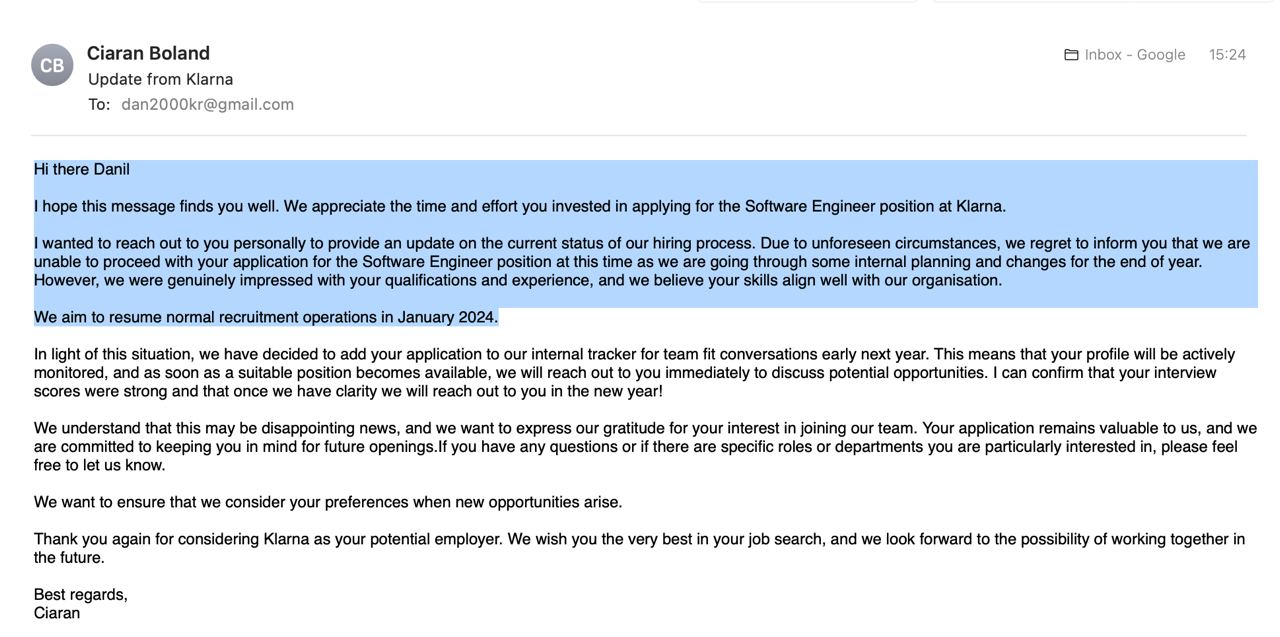Click the CB sender avatar
The height and width of the screenshot is (637, 1280).
tap(52, 65)
